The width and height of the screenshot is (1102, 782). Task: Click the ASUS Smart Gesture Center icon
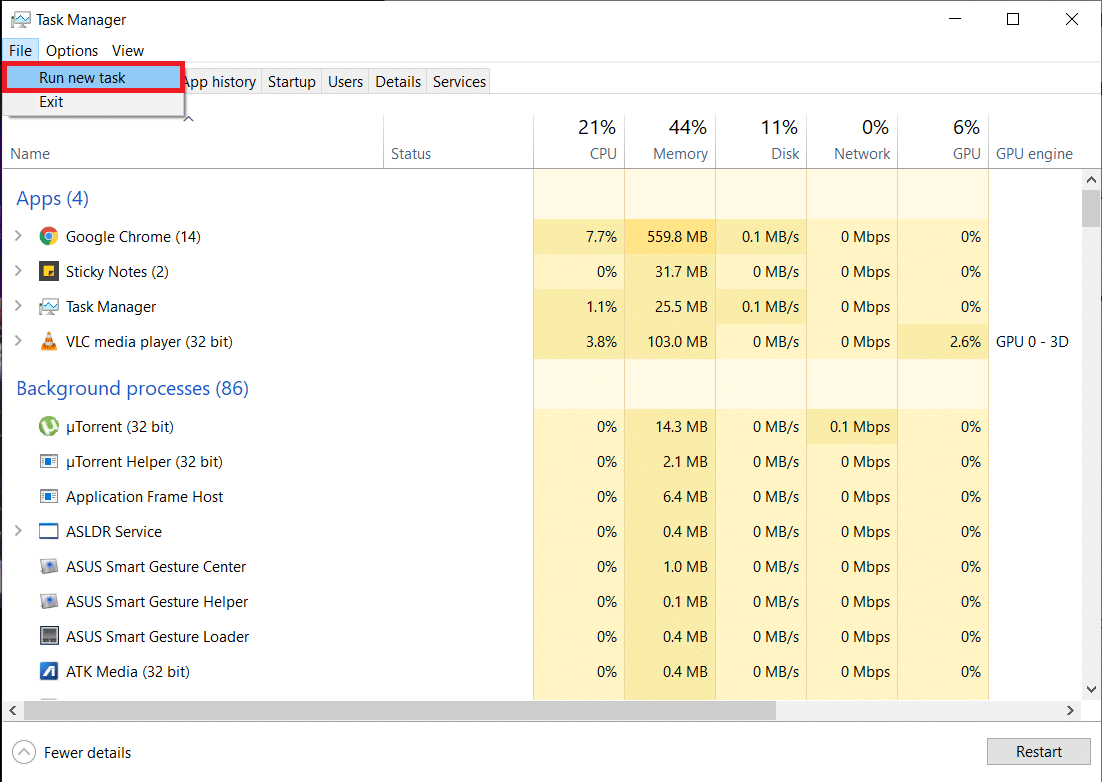point(48,566)
